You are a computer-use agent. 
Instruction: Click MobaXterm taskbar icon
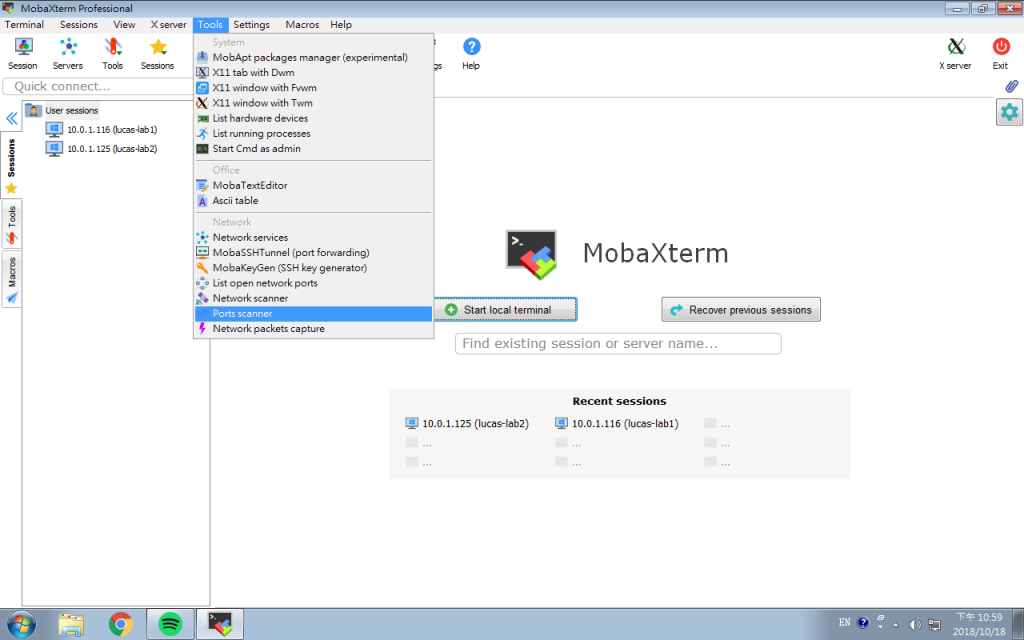(220, 624)
